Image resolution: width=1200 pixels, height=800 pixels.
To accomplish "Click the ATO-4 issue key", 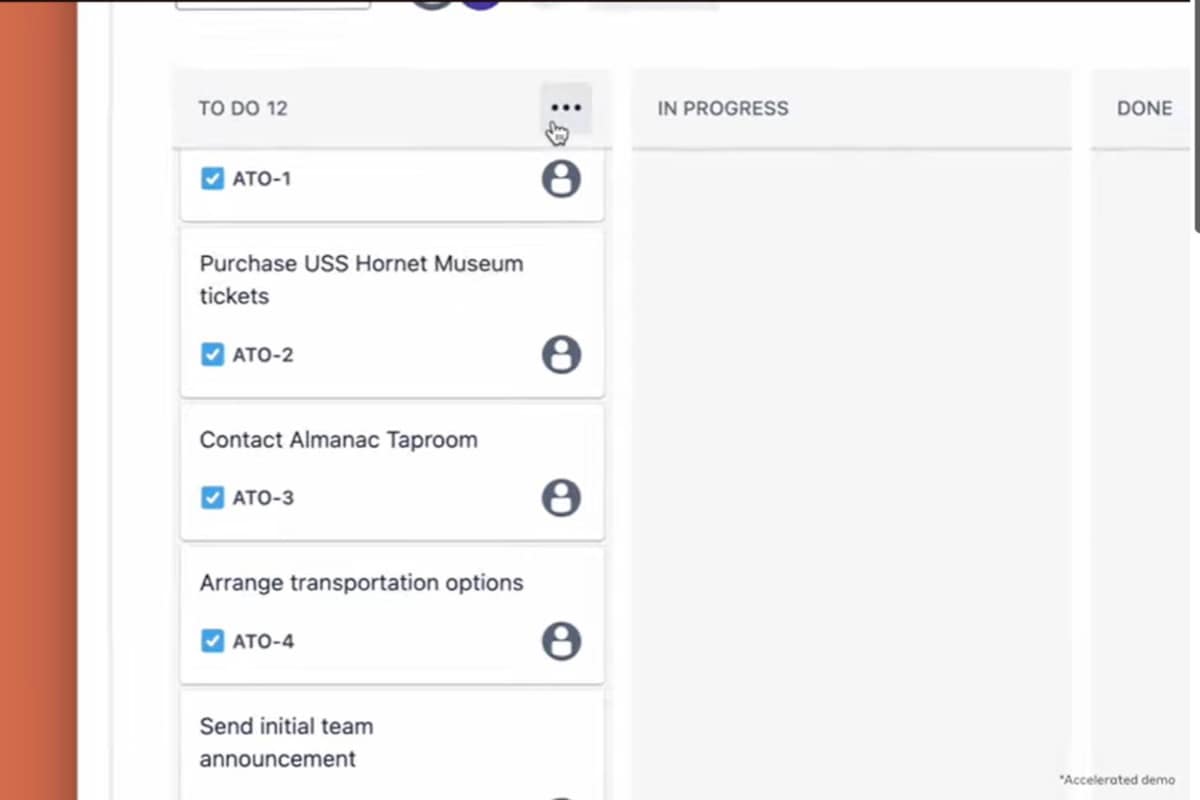I will [263, 641].
